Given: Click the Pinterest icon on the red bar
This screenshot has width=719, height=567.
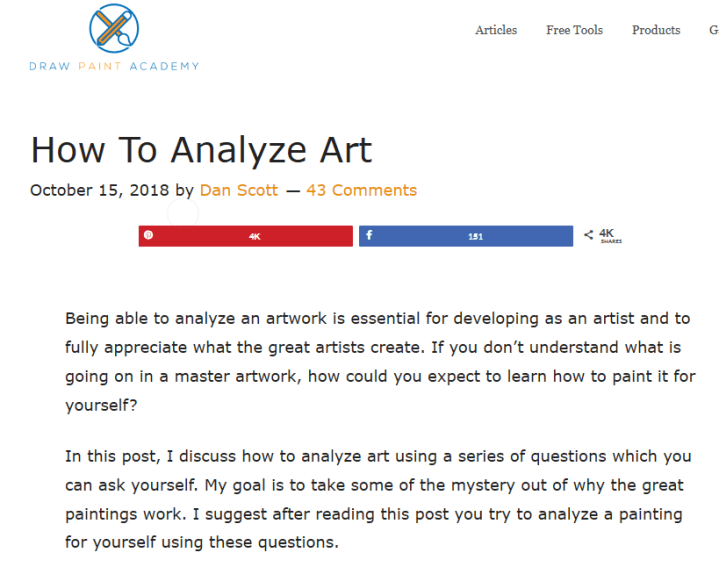Looking at the screenshot, I should coord(148,236).
